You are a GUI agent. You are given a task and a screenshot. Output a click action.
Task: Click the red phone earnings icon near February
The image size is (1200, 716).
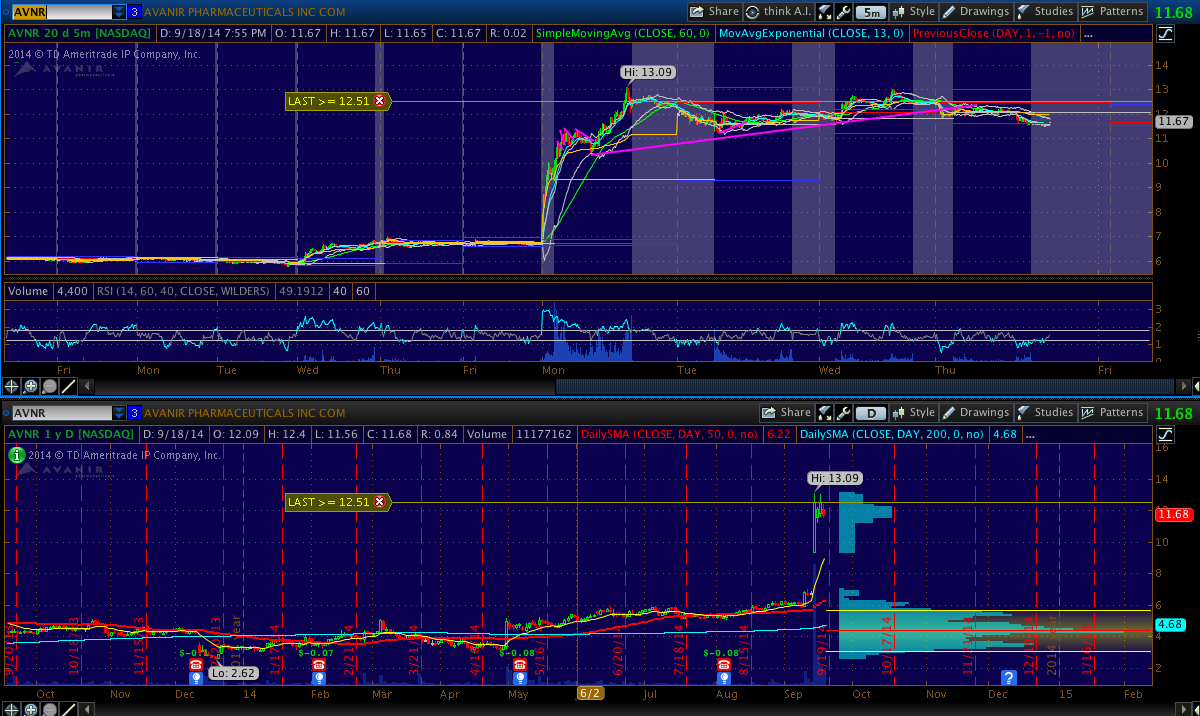click(319, 665)
